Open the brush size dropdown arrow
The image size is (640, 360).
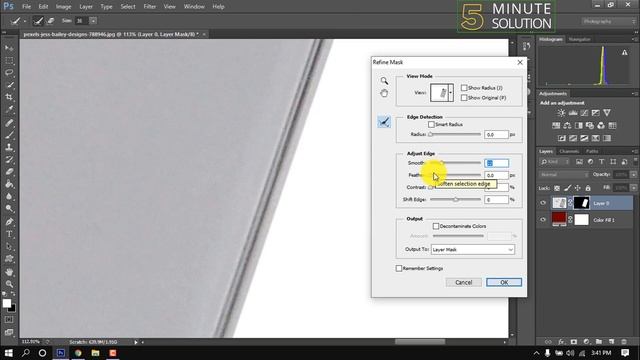[93, 20]
